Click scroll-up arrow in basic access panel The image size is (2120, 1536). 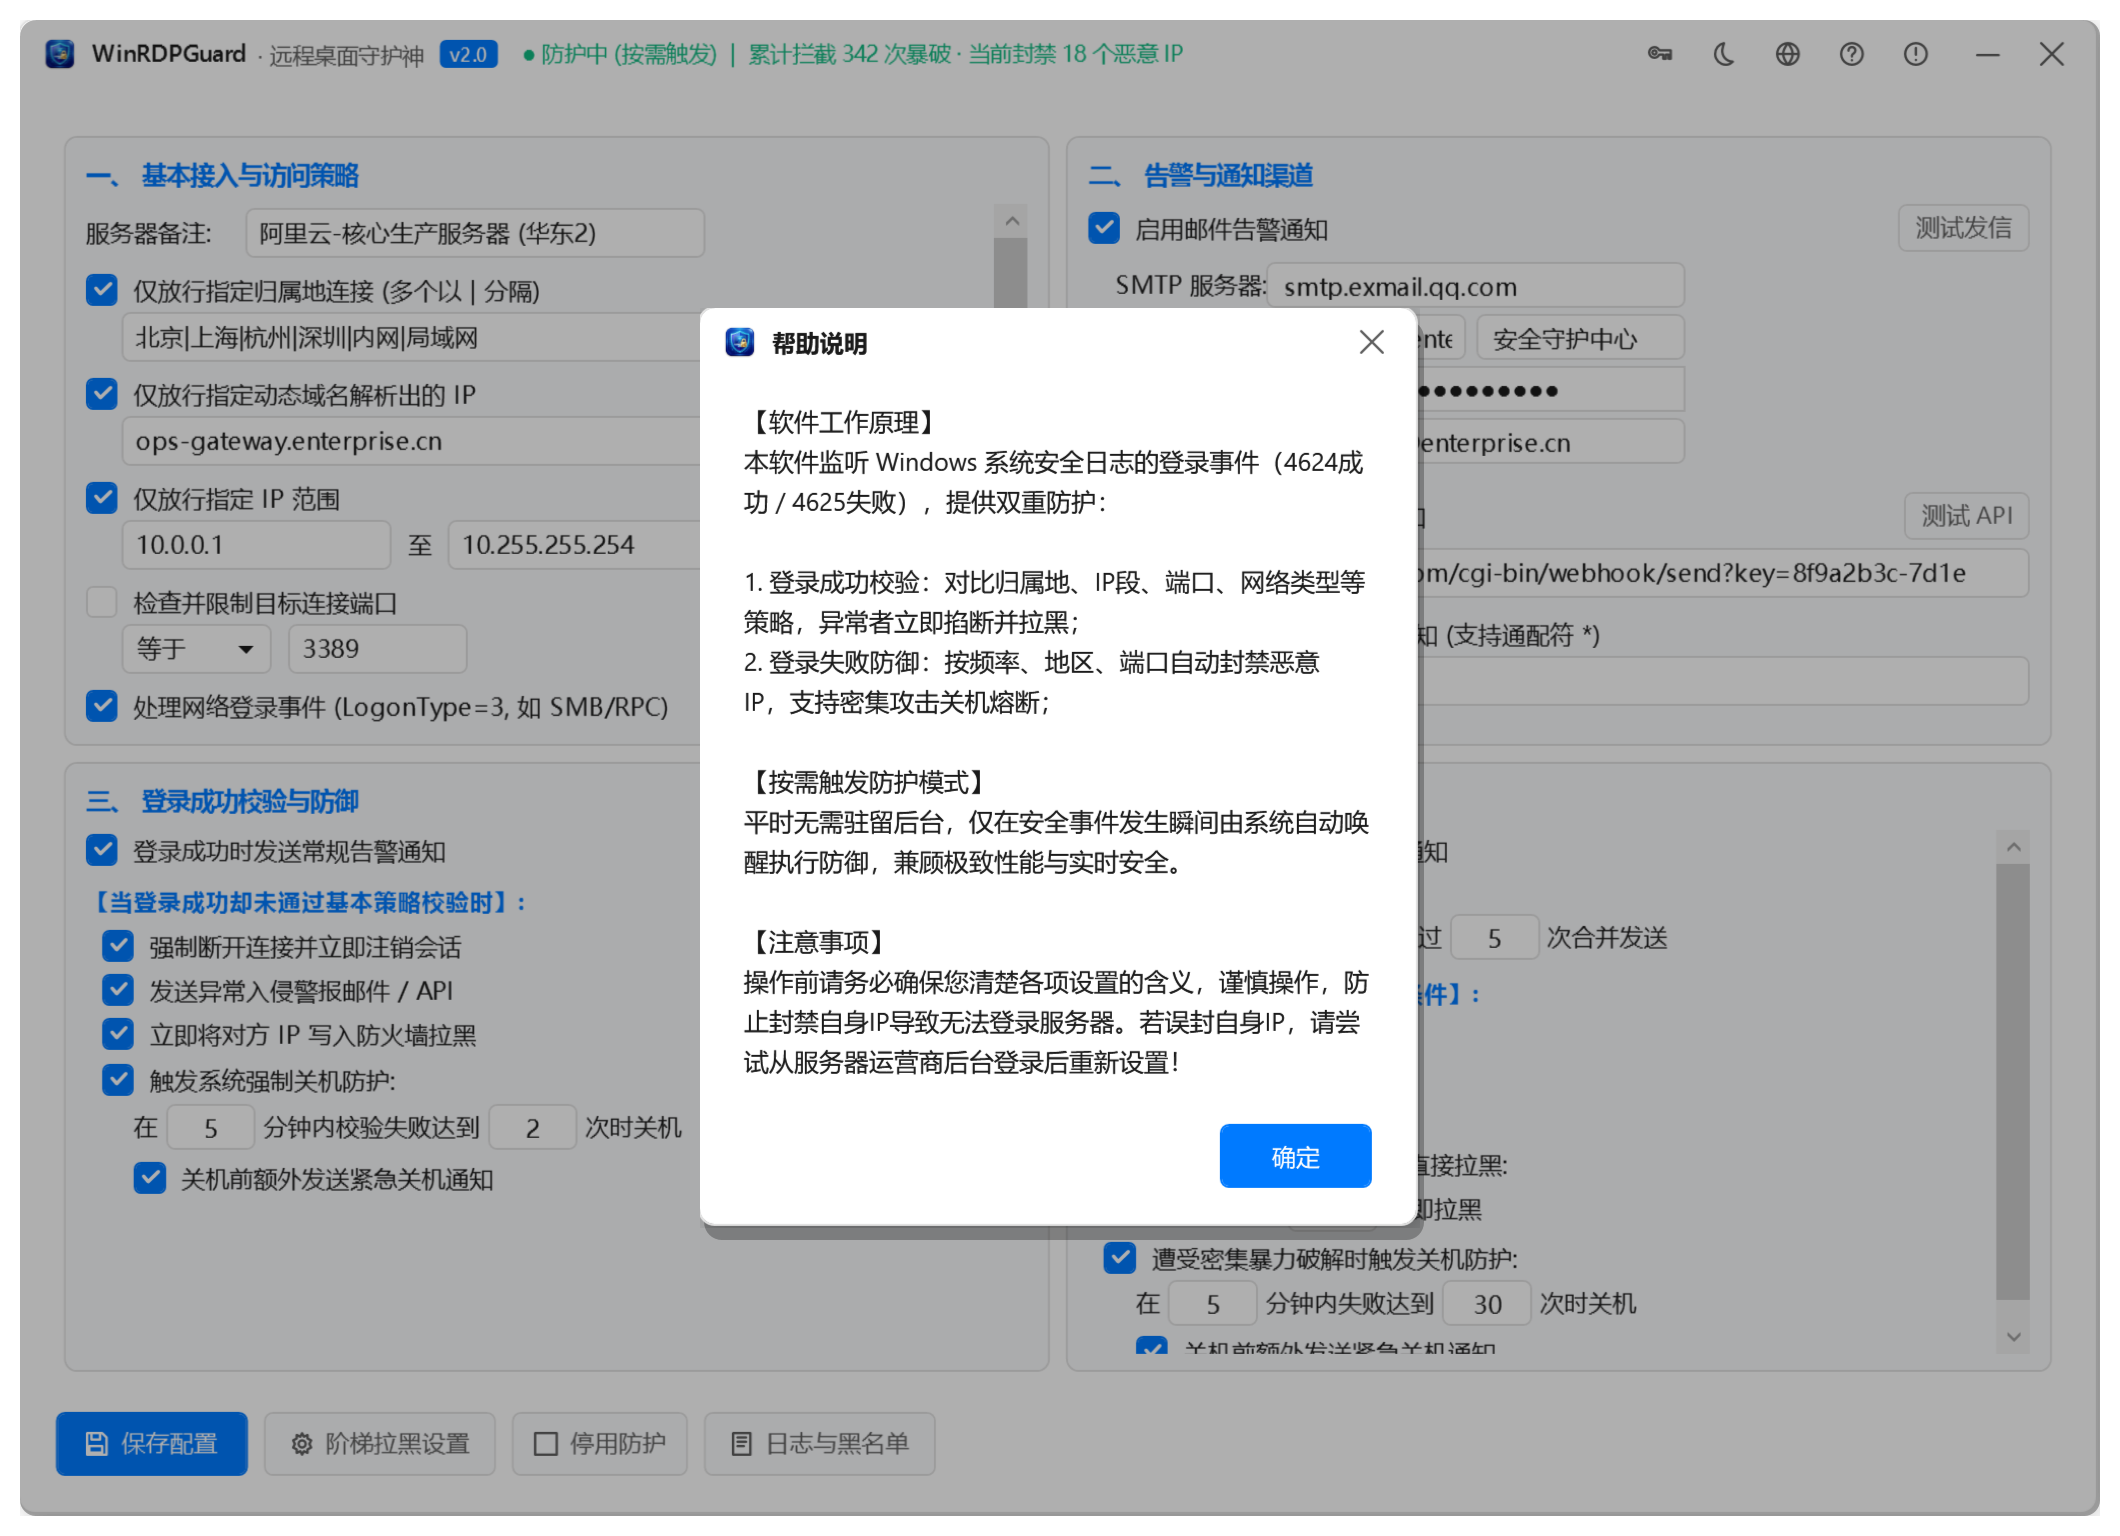tap(1012, 221)
